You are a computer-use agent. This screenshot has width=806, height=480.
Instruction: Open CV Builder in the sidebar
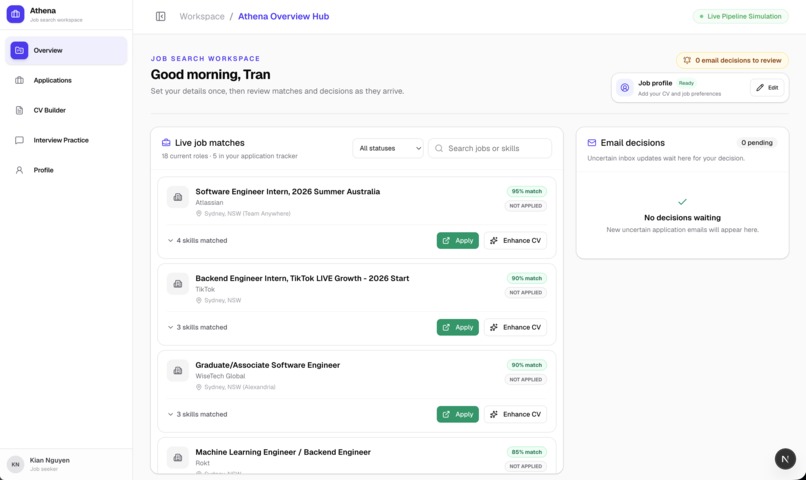(x=66, y=110)
